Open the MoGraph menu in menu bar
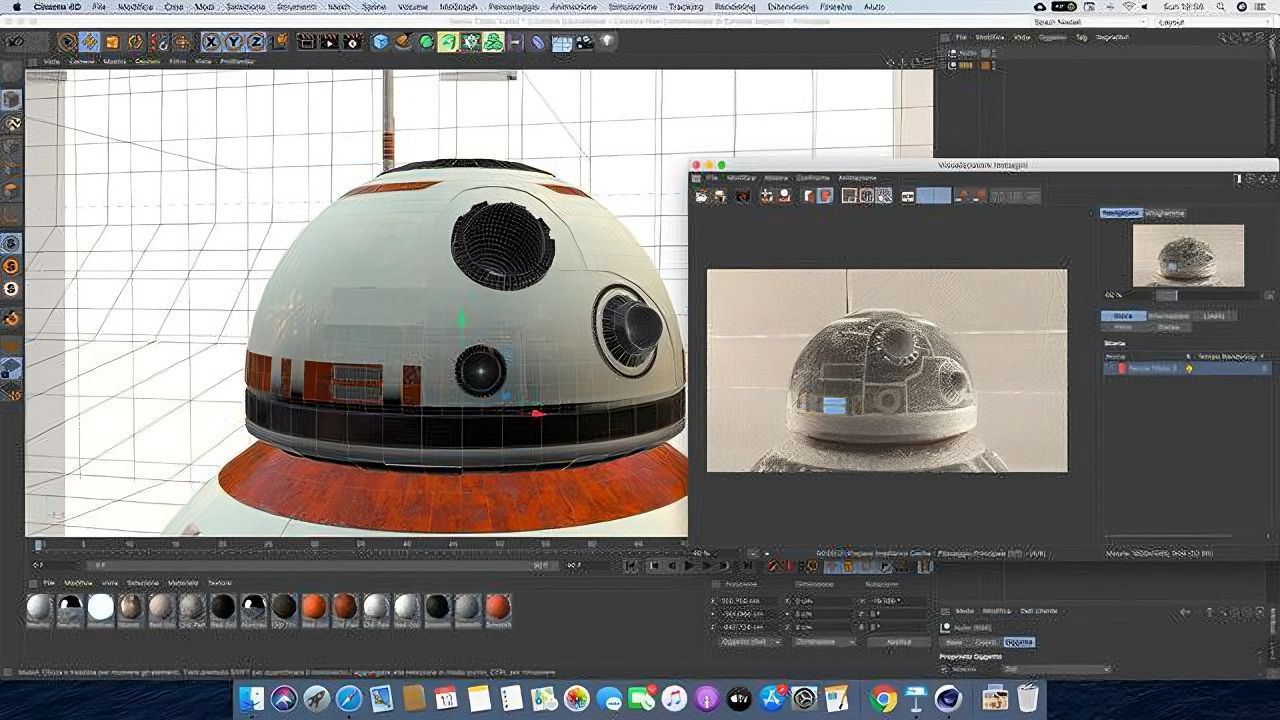The height and width of the screenshot is (720, 1280). [x=459, y=6]
